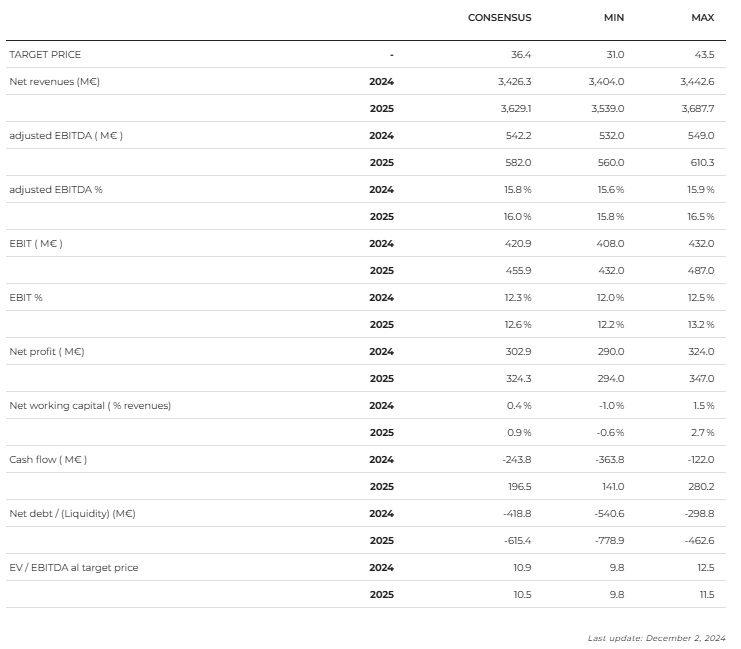The height and width of the screenshot is (649, 741).
Task: Select the TARGET PRICE row label
Action: click(x=45, y=54)
